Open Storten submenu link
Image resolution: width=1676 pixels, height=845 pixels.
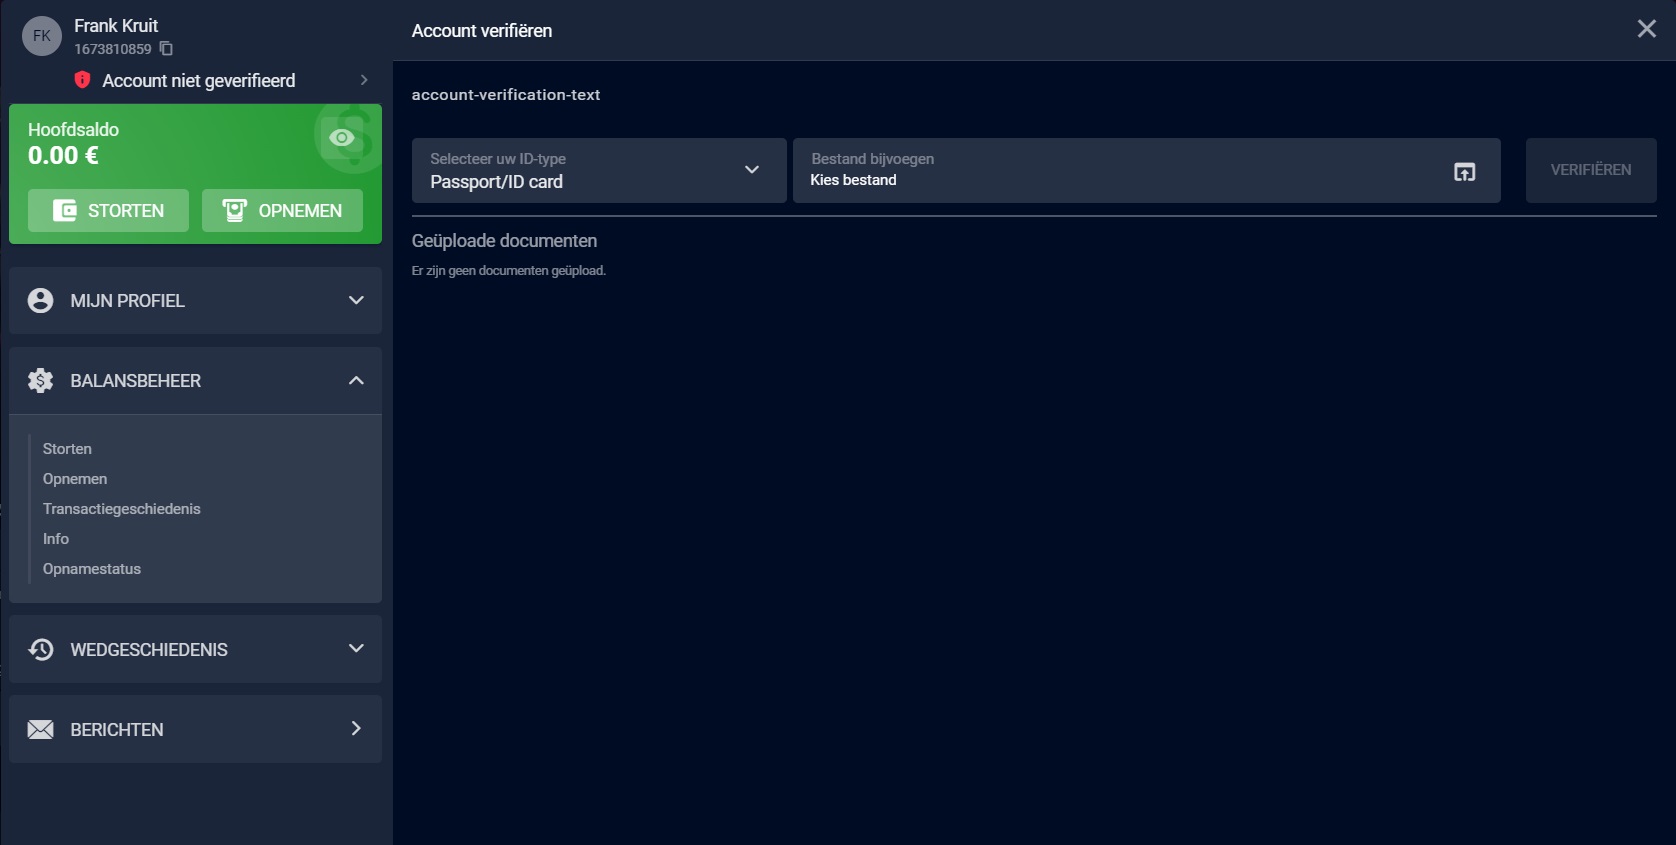coord(67,449)
